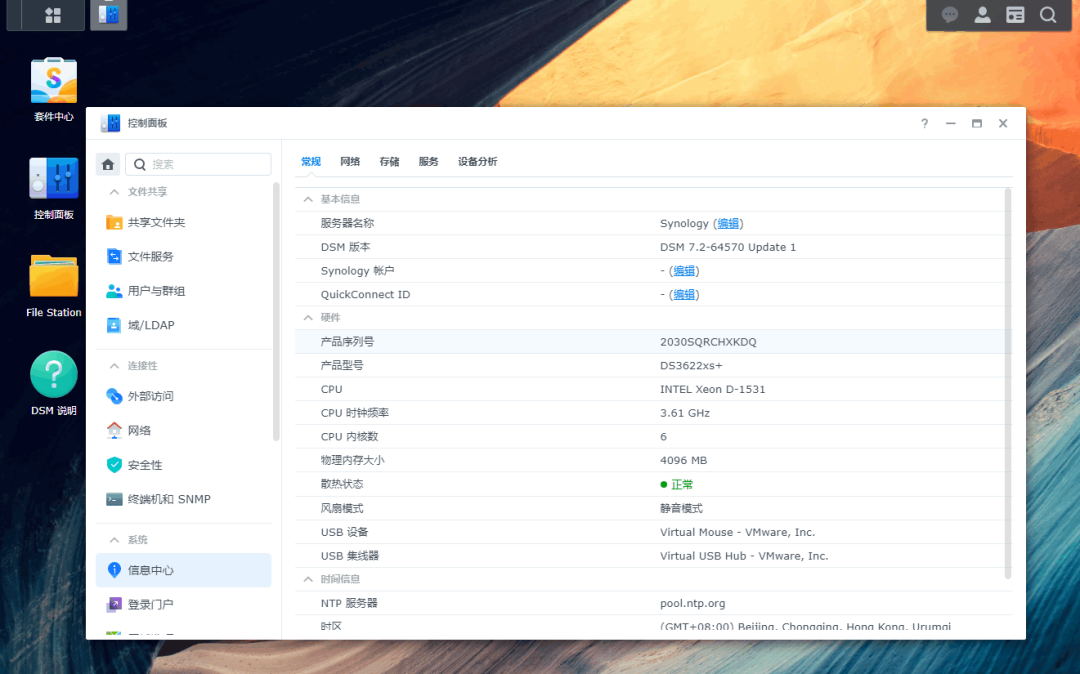Edit the QuickConnect ID link
The width and height of the screenshot is (1080, 674).
(684, 294)
